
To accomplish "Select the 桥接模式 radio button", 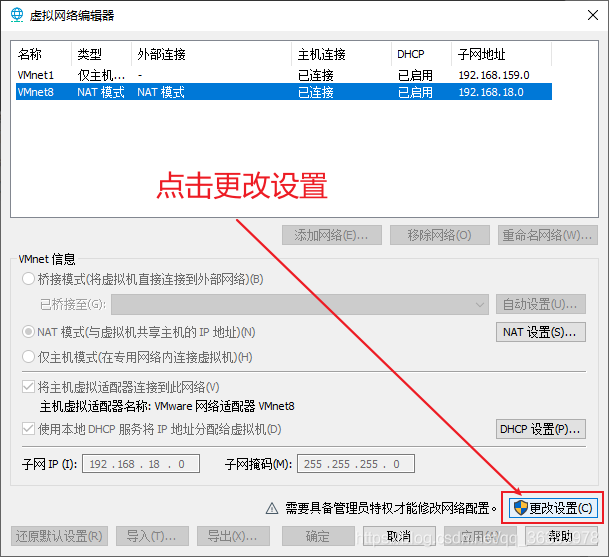I will 28,279.
